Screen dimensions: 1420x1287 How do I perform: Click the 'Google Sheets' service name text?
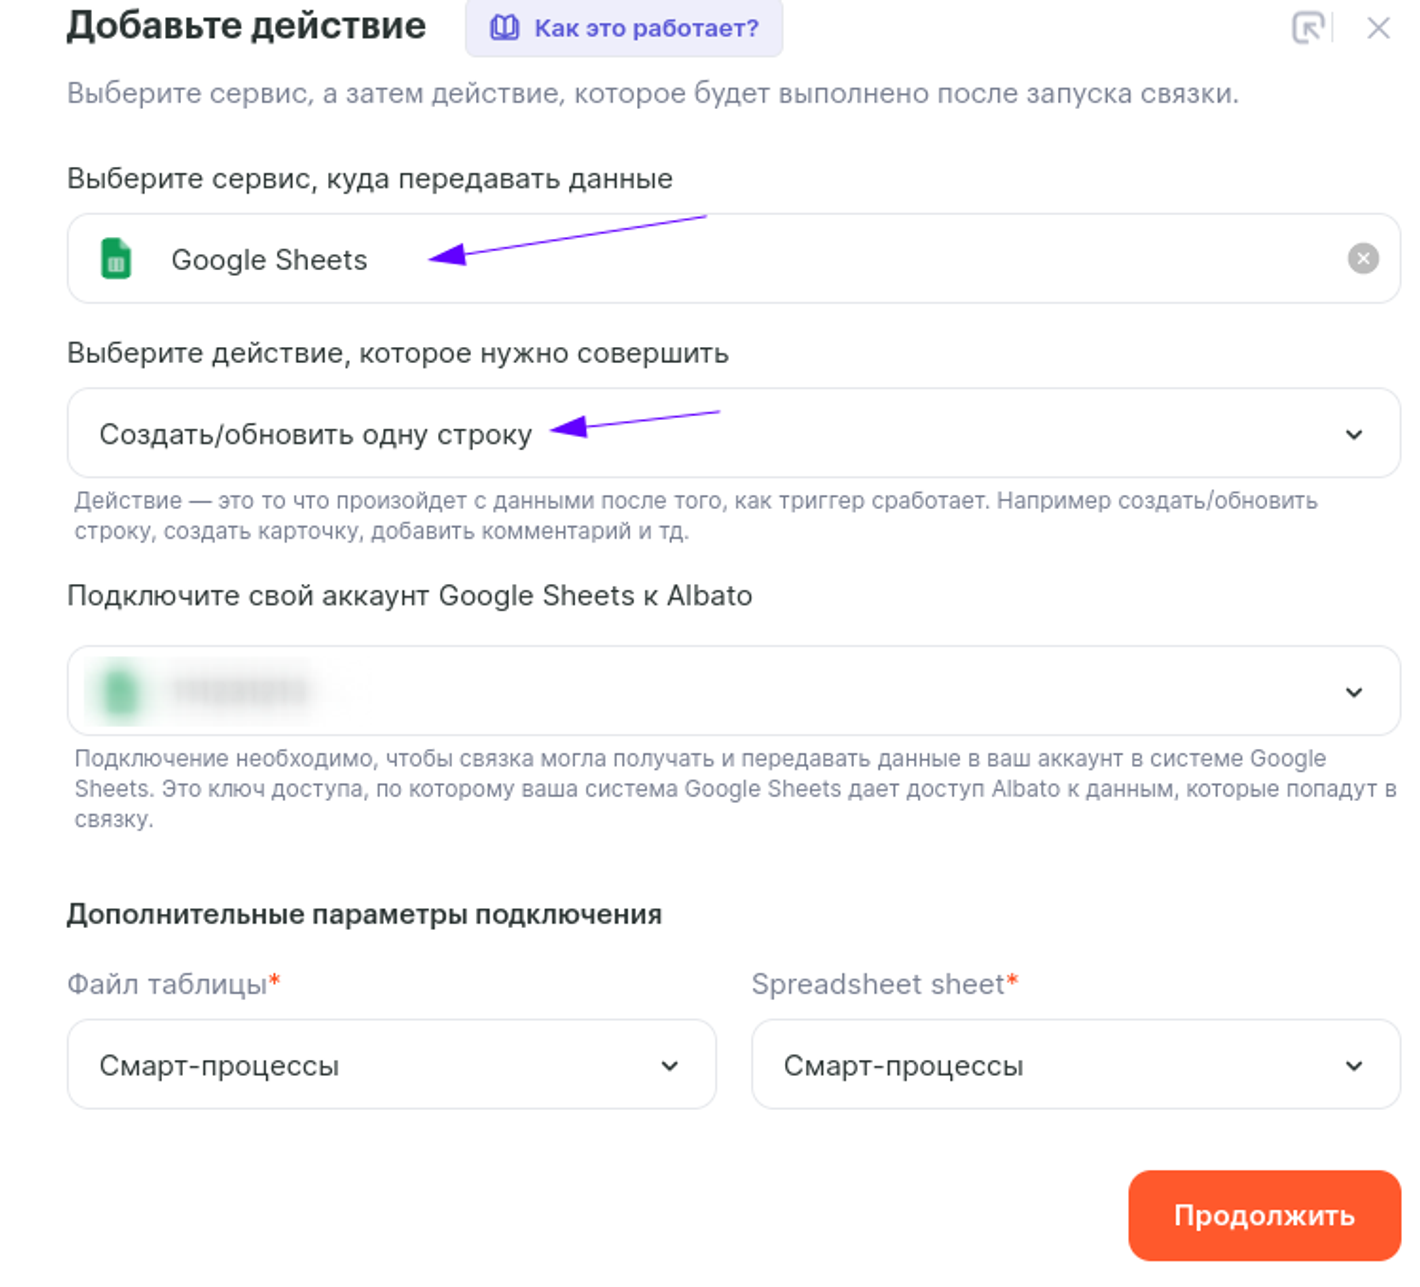tap(269, 260)
